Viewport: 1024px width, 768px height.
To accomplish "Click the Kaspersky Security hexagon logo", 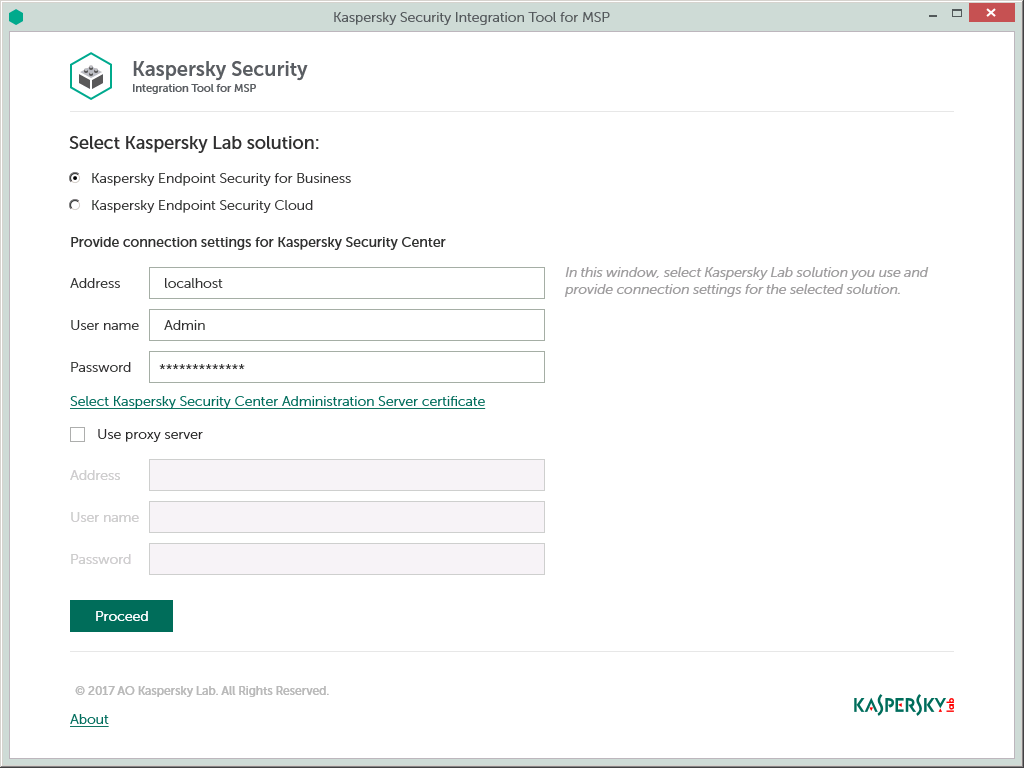I will [x=91, y=75].
